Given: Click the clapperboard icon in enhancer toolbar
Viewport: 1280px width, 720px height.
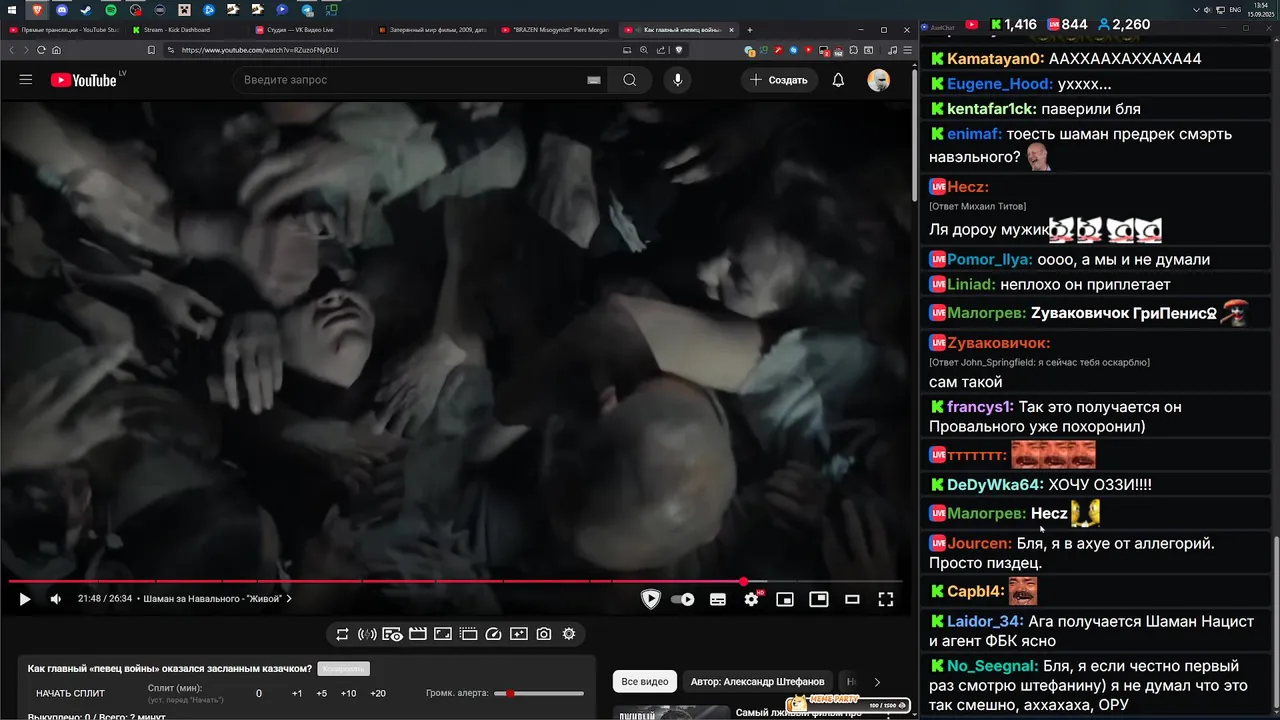Looking at the screenshot, I should click(x=418, y=634).
